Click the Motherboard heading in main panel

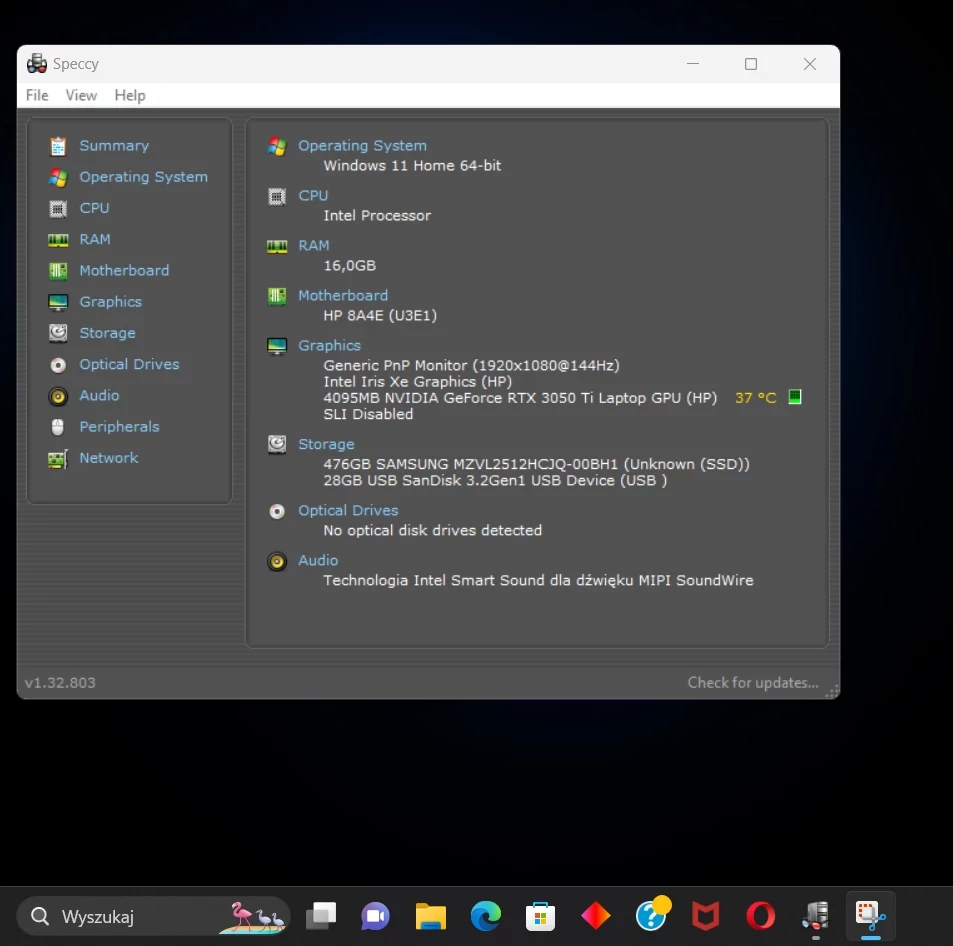click(342, 295)
